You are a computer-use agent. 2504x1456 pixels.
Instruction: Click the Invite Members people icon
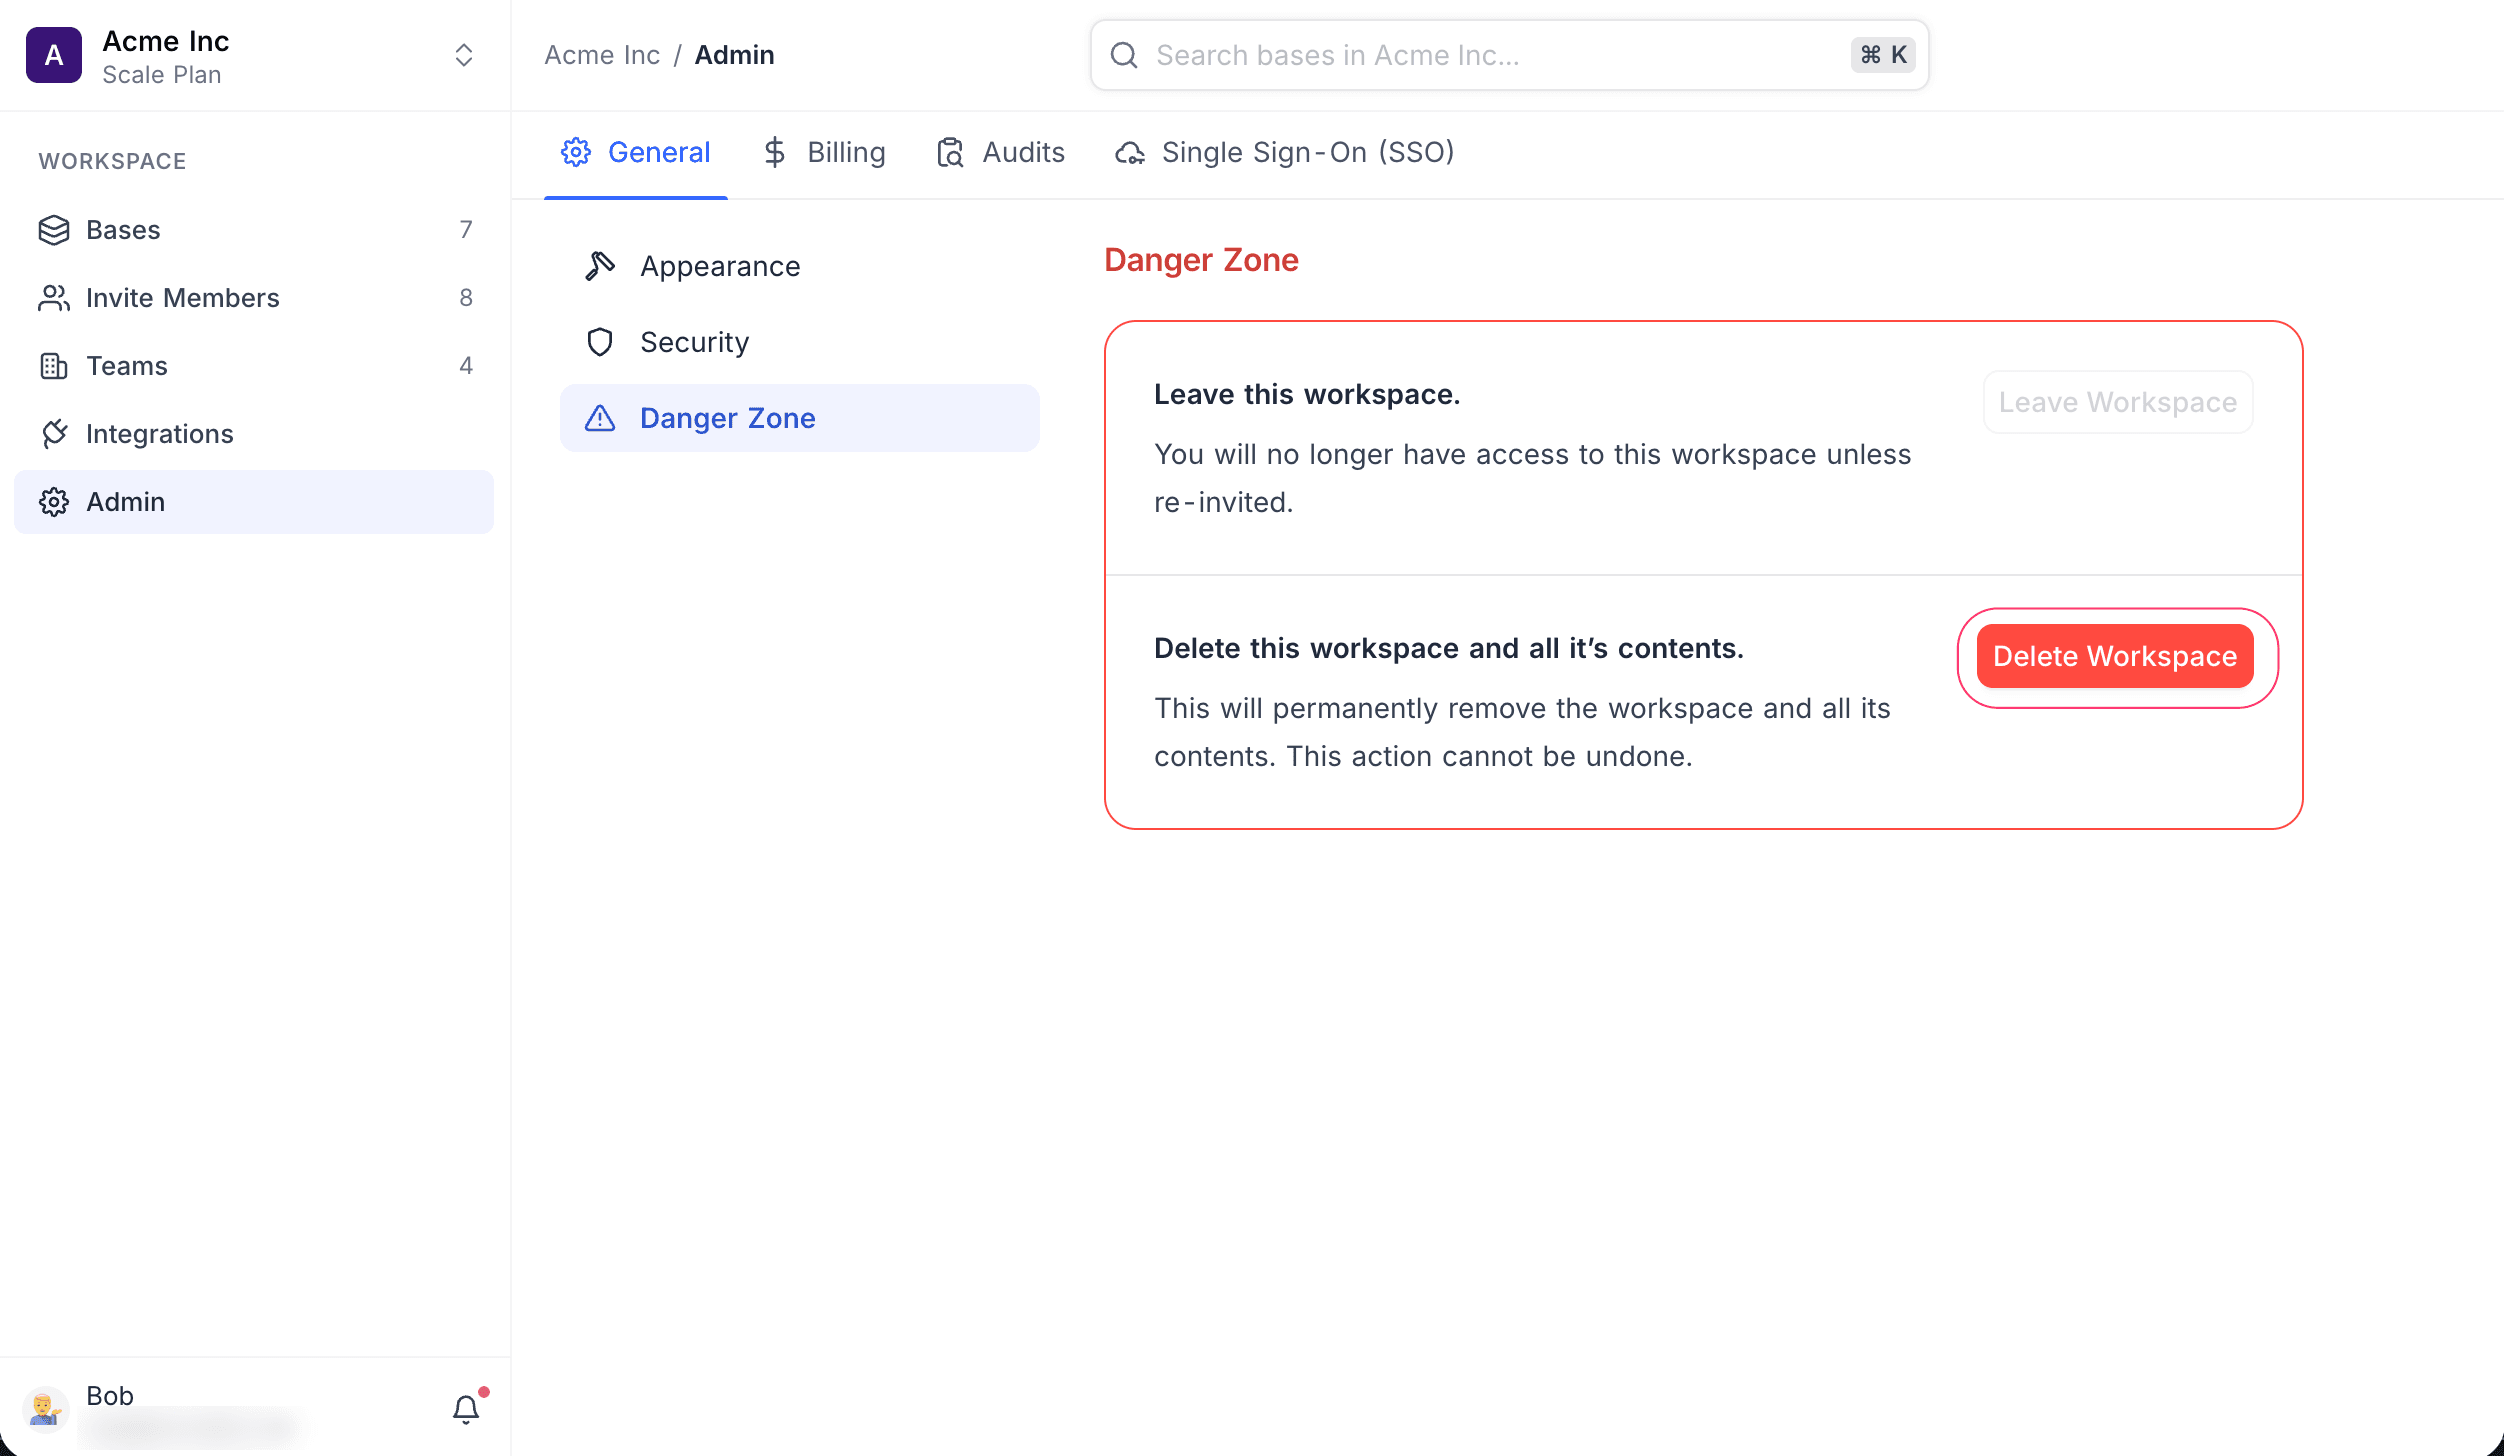(54, 298)
